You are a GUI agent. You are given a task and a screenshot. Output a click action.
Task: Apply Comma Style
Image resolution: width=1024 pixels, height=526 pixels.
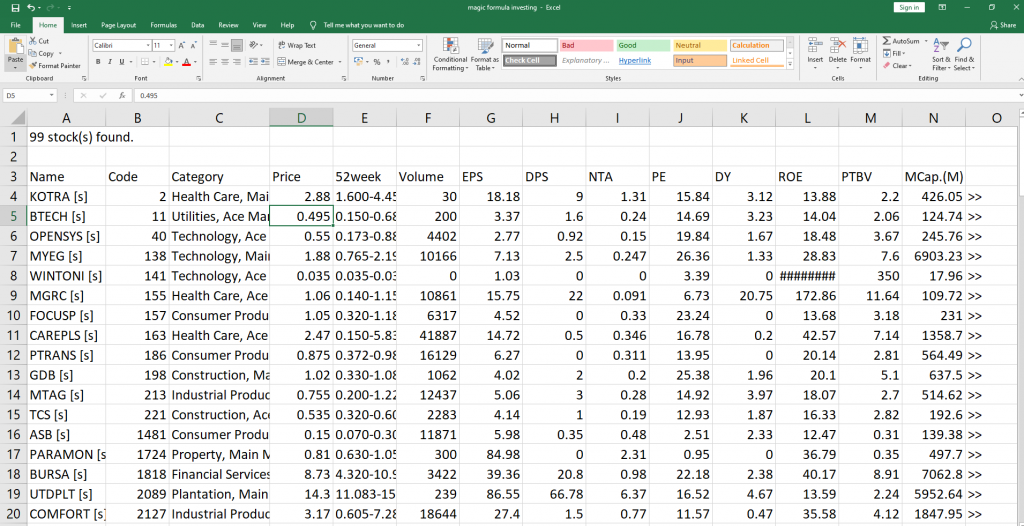coord(388,62)
